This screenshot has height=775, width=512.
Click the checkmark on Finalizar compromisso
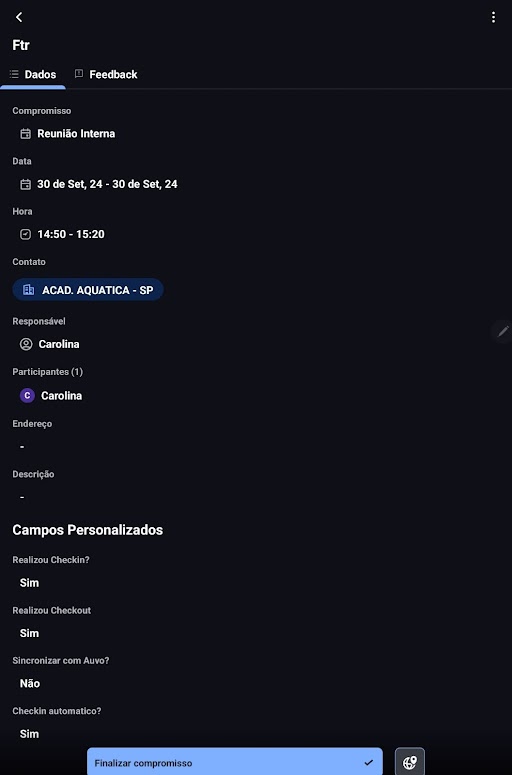(x=368, y=763)
